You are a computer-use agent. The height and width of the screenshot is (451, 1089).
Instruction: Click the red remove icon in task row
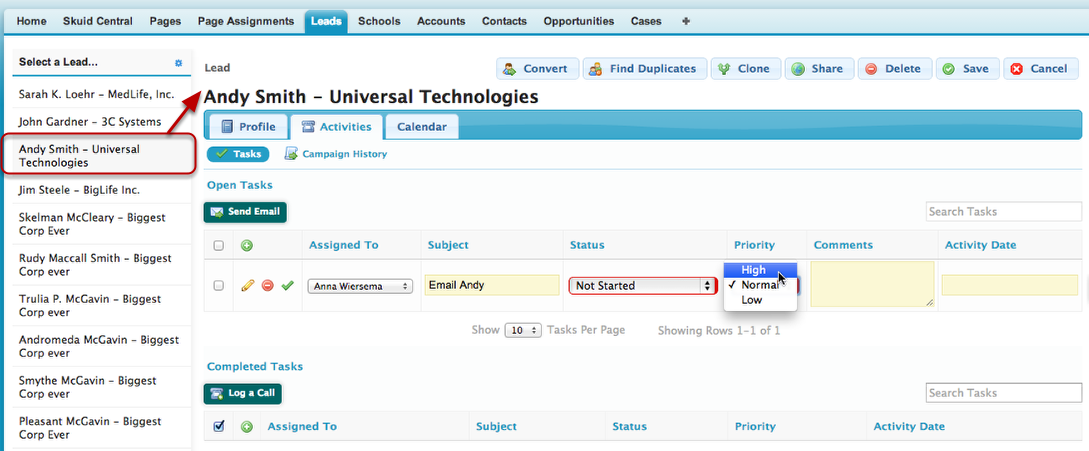coord(267,285)
